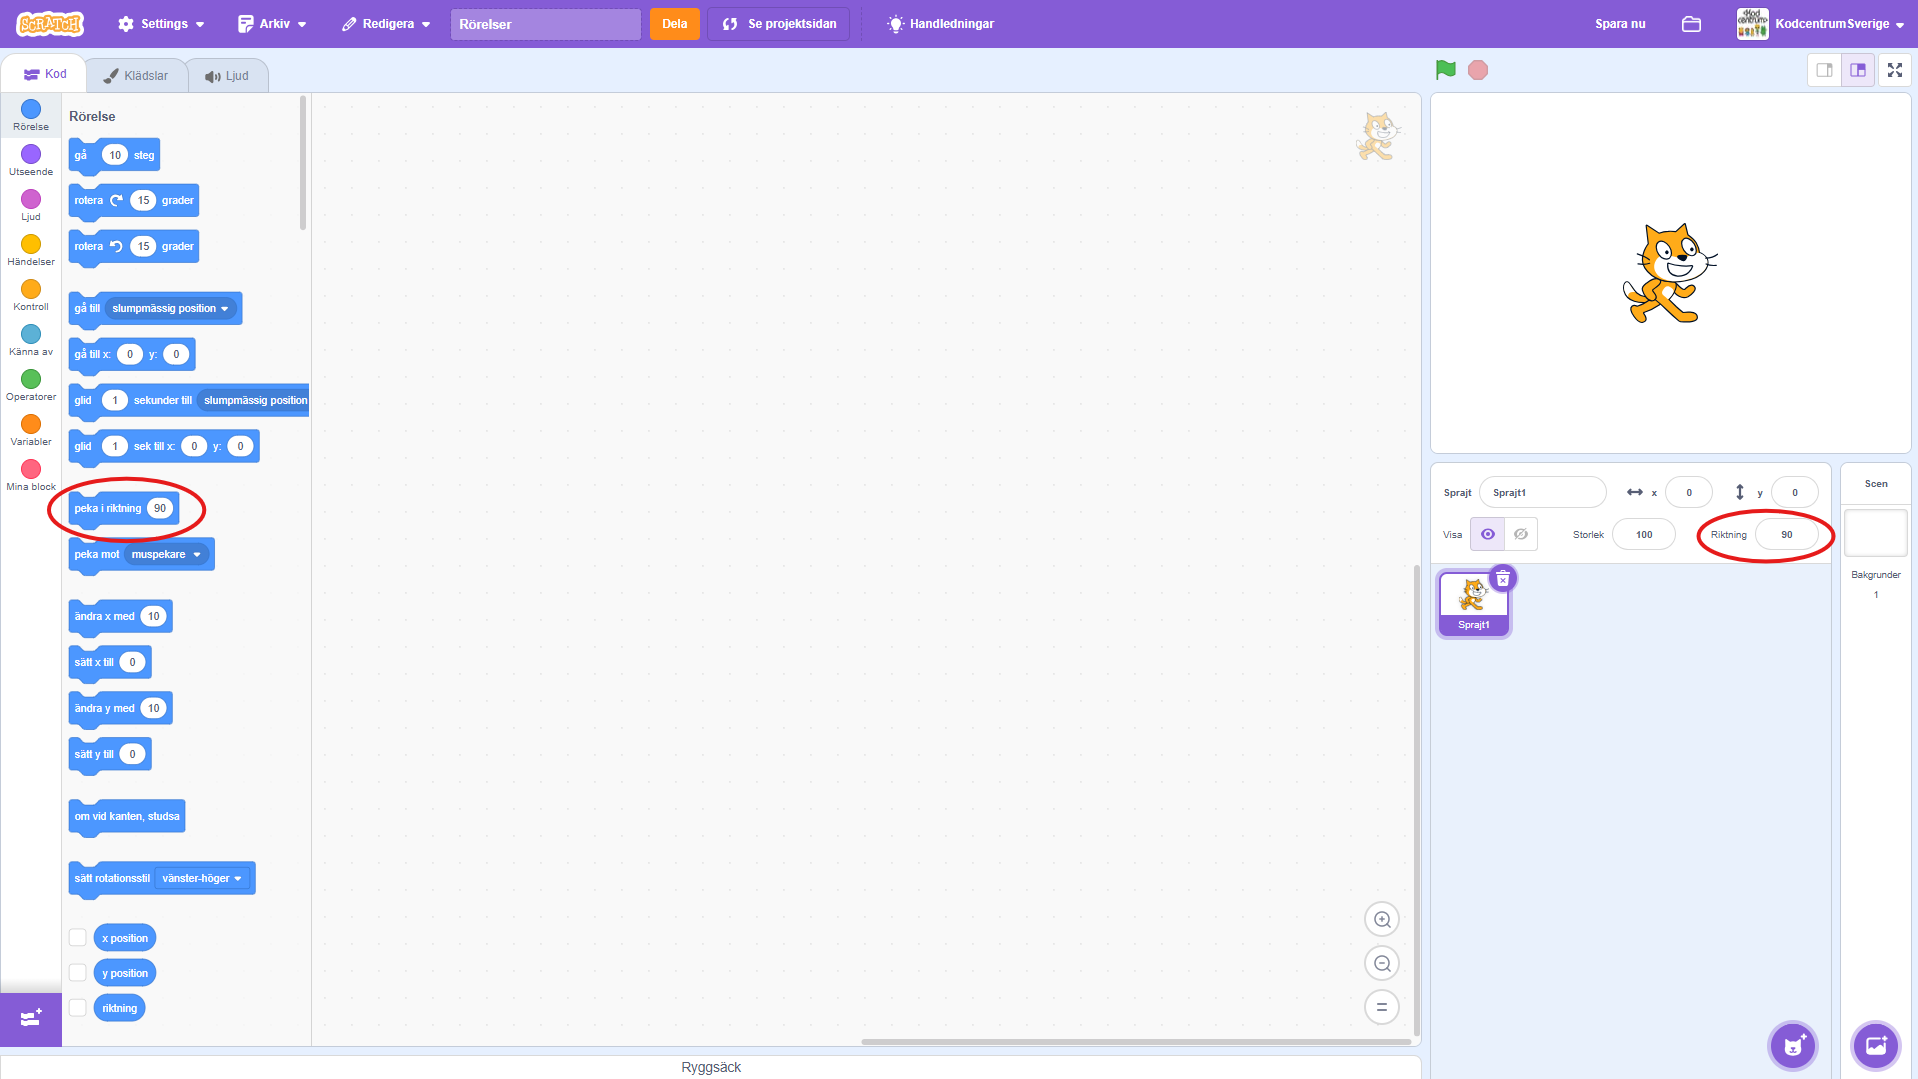
Task: Open Handledningar tutorials
Action: click(941, 24)
